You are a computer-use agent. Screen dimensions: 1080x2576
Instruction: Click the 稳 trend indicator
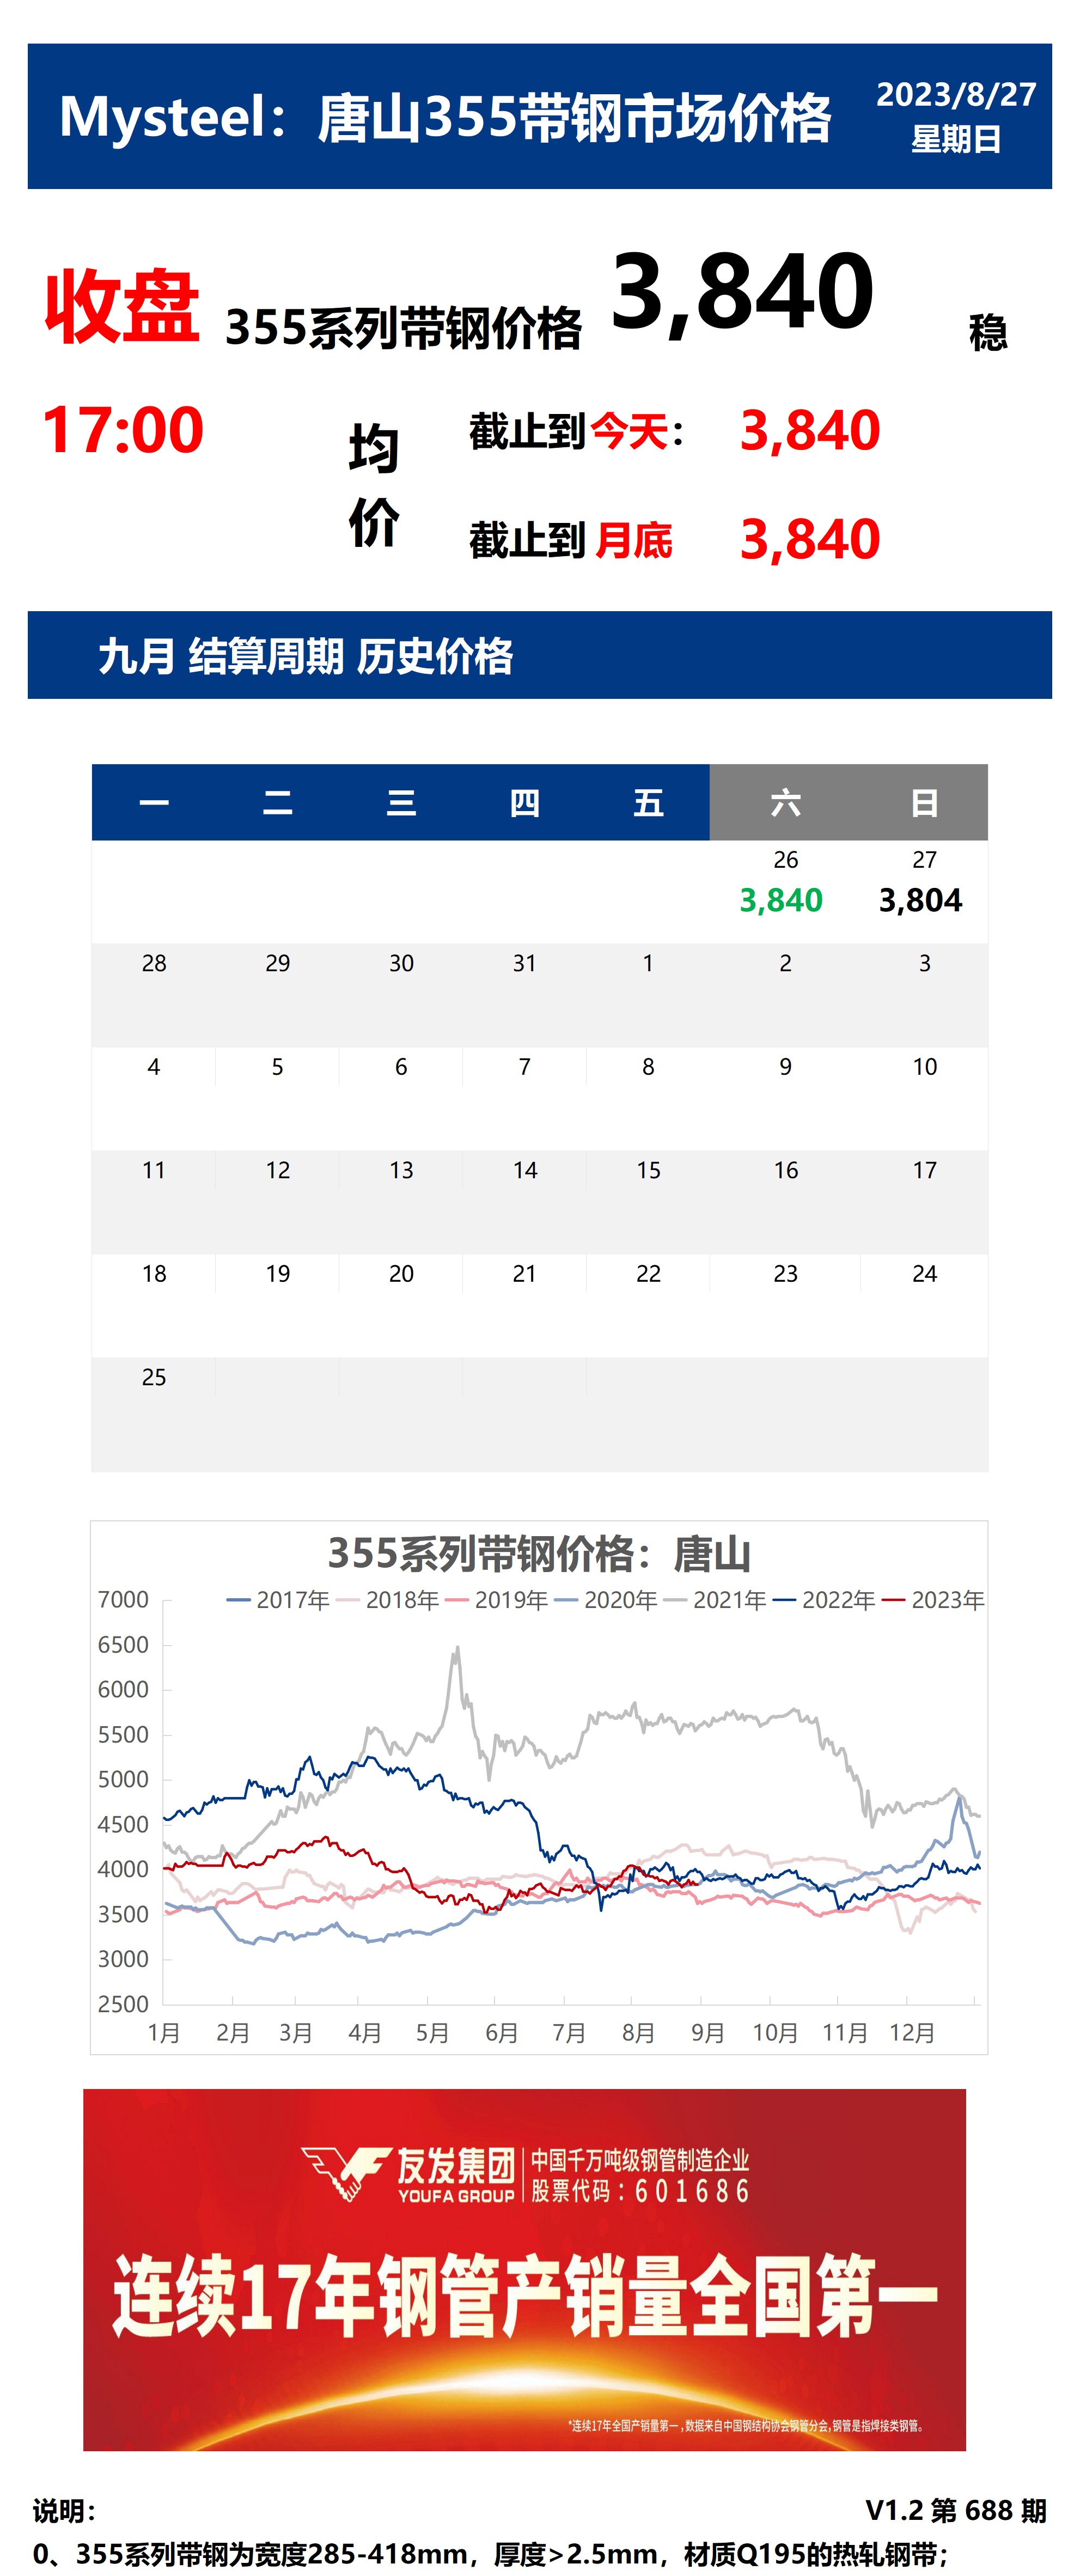[x=988, y=333]
